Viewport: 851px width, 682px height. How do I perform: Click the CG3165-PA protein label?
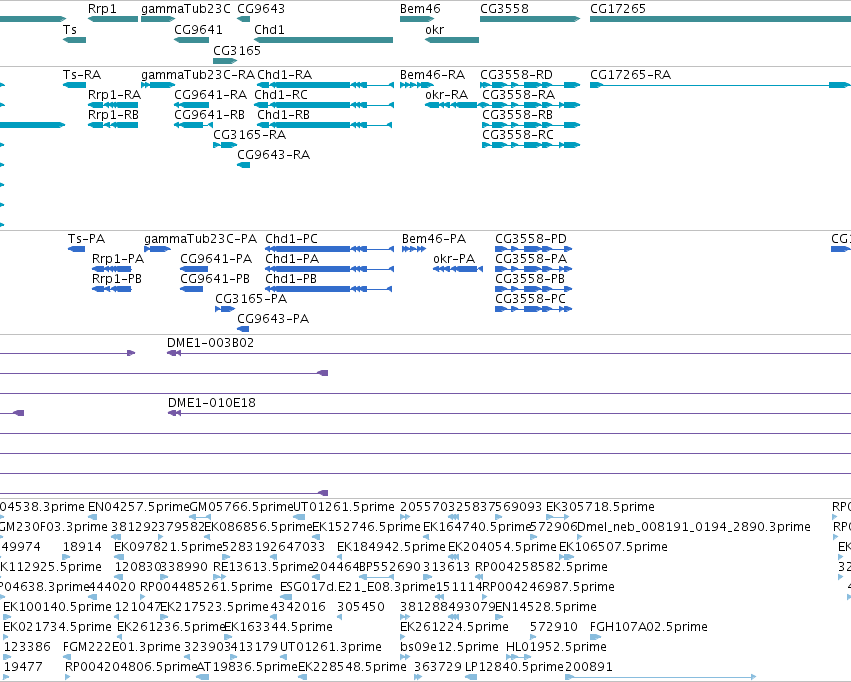(251, 299)
